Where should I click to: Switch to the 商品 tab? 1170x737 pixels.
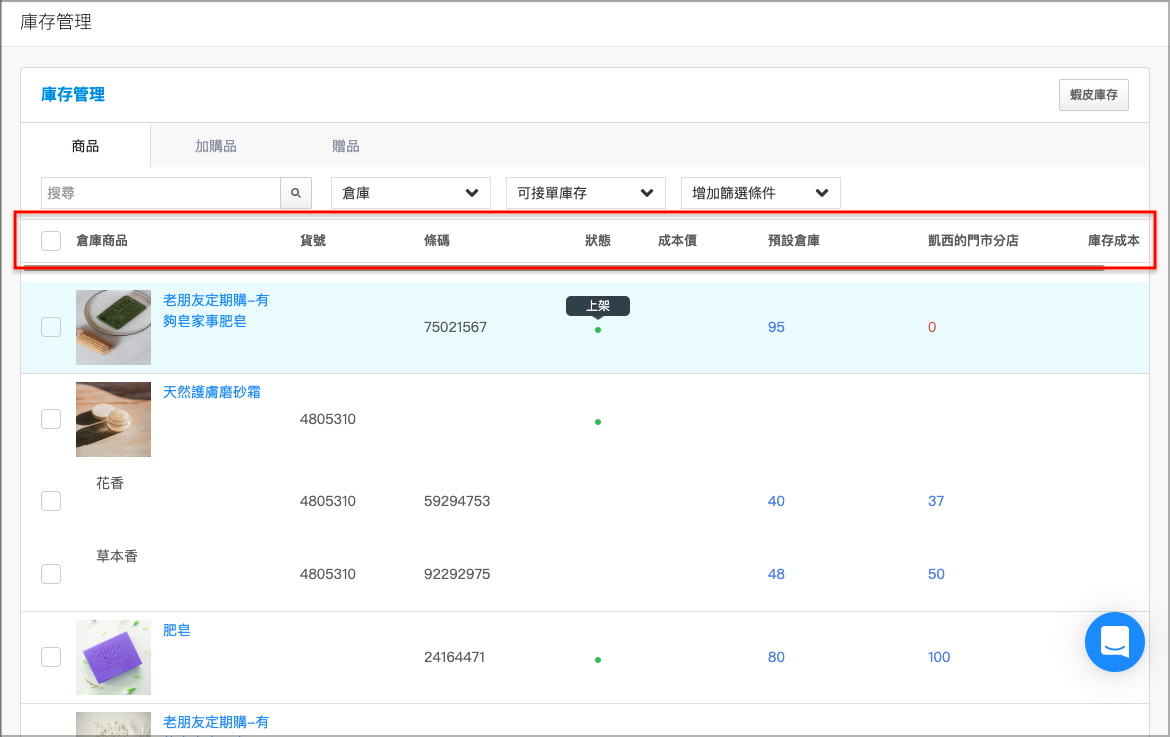85,146
